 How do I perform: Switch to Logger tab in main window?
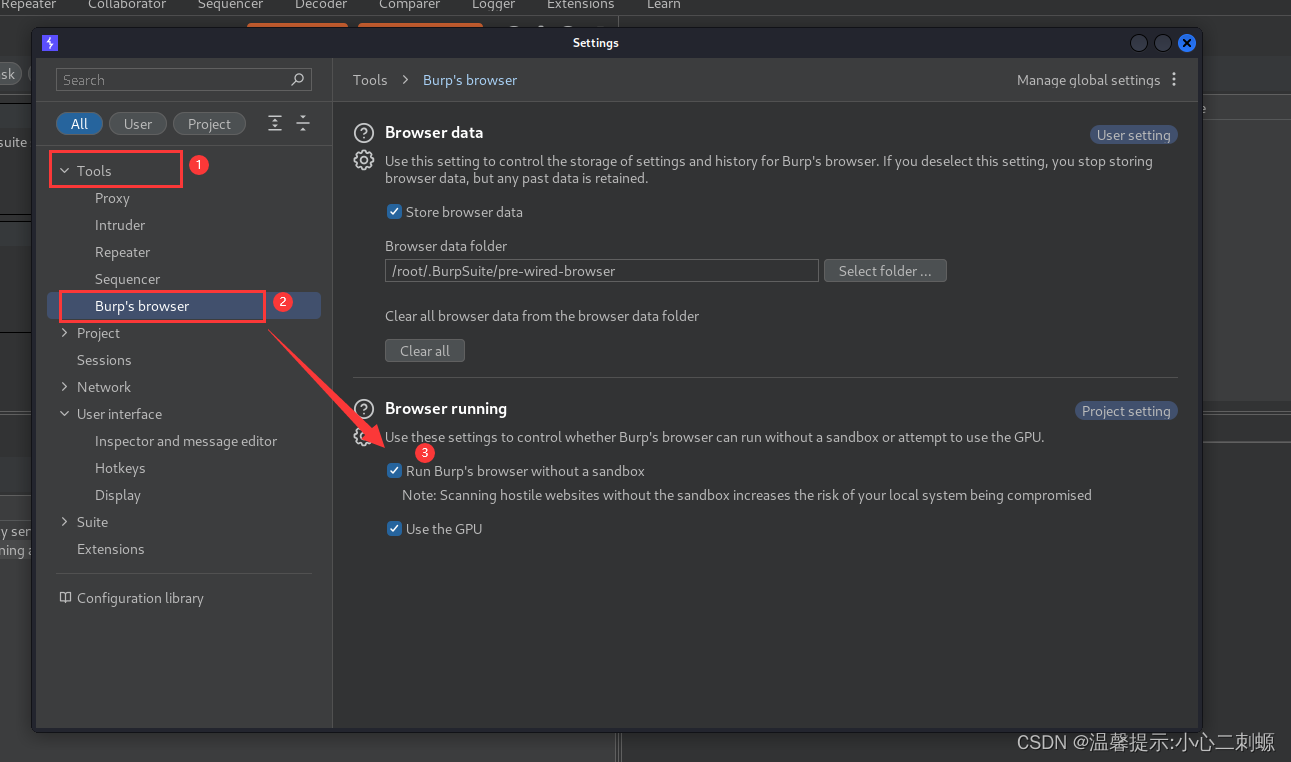pos(493,5)
